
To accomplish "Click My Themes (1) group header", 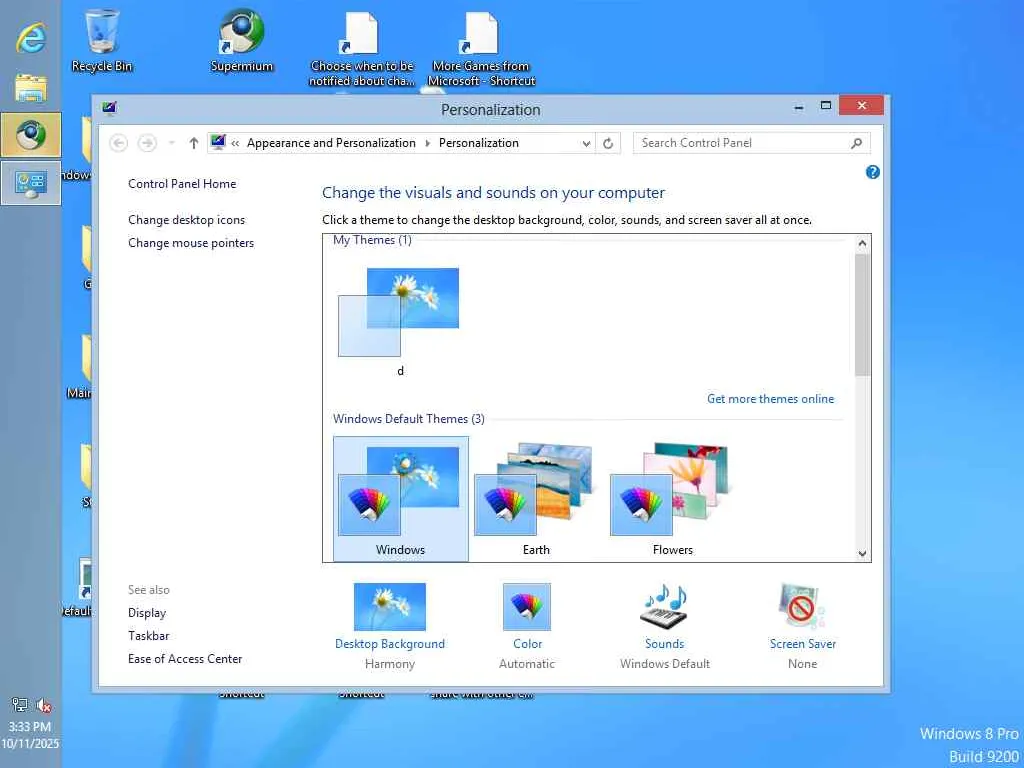I will point(372,240).
